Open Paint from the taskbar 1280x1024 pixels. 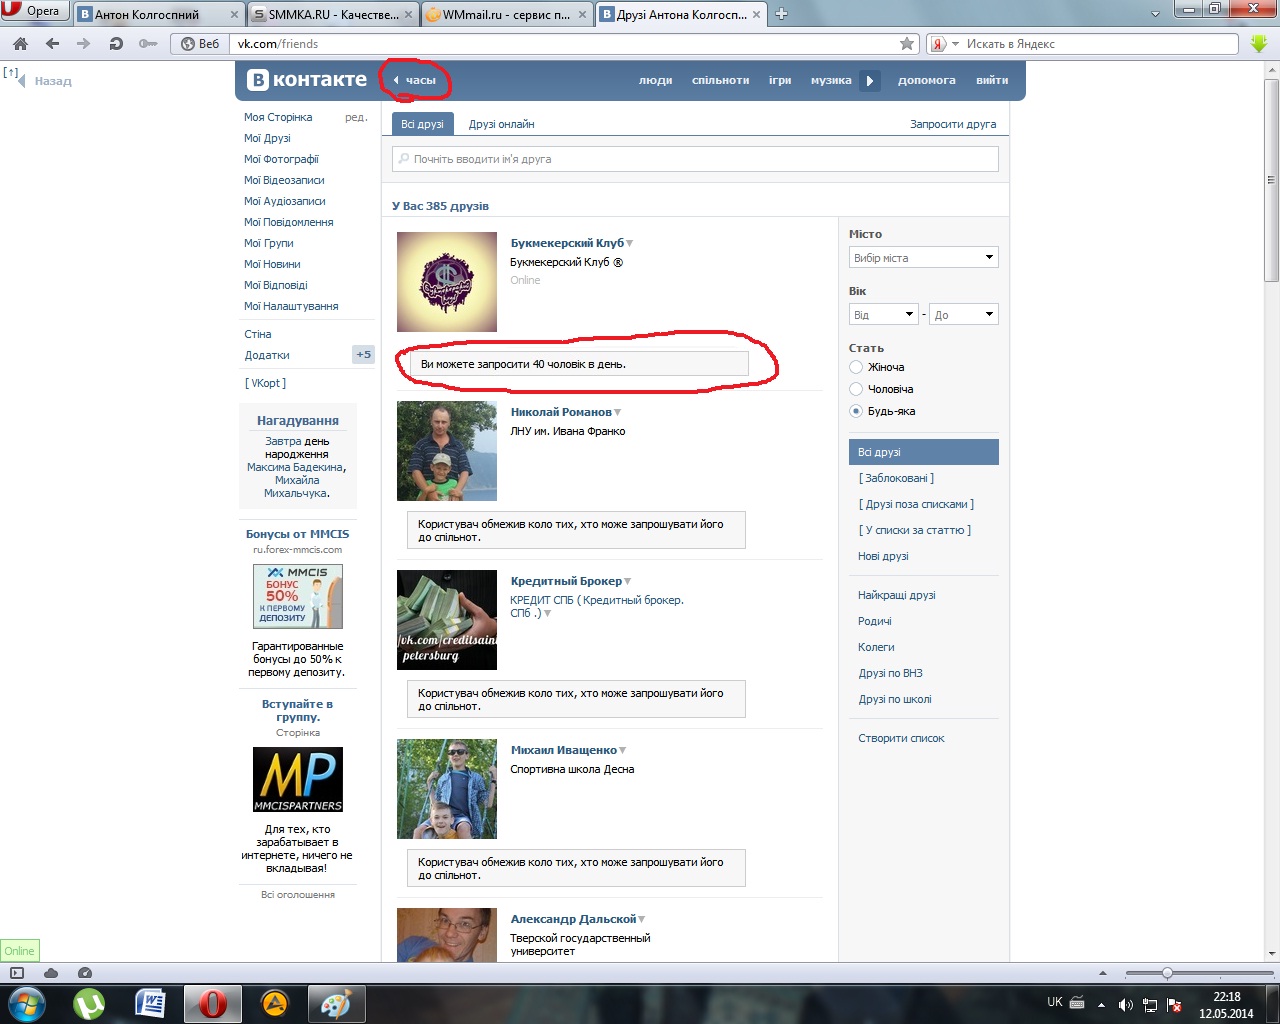(336, 1003)
